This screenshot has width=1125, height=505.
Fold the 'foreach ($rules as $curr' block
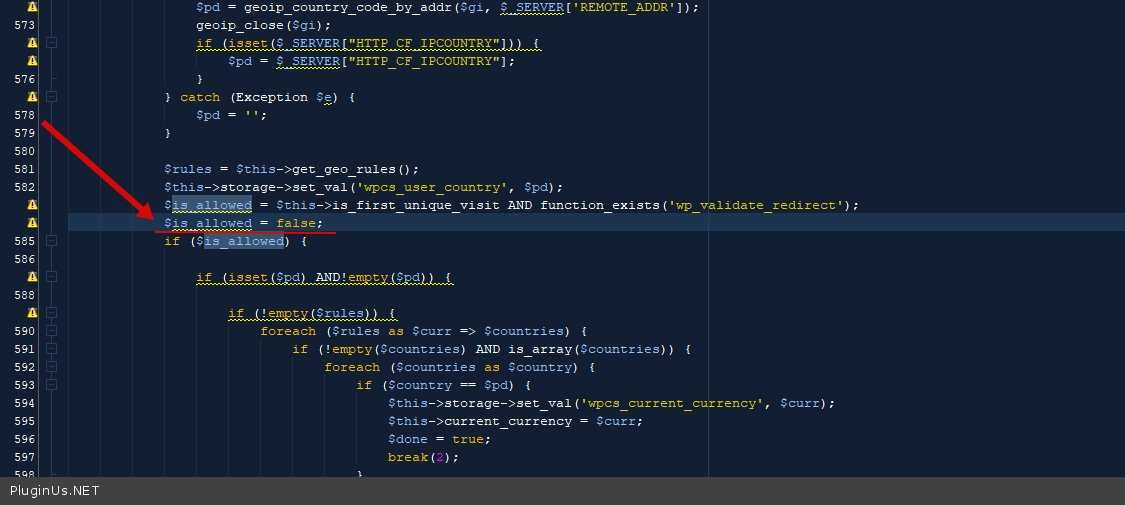point(52,331)
